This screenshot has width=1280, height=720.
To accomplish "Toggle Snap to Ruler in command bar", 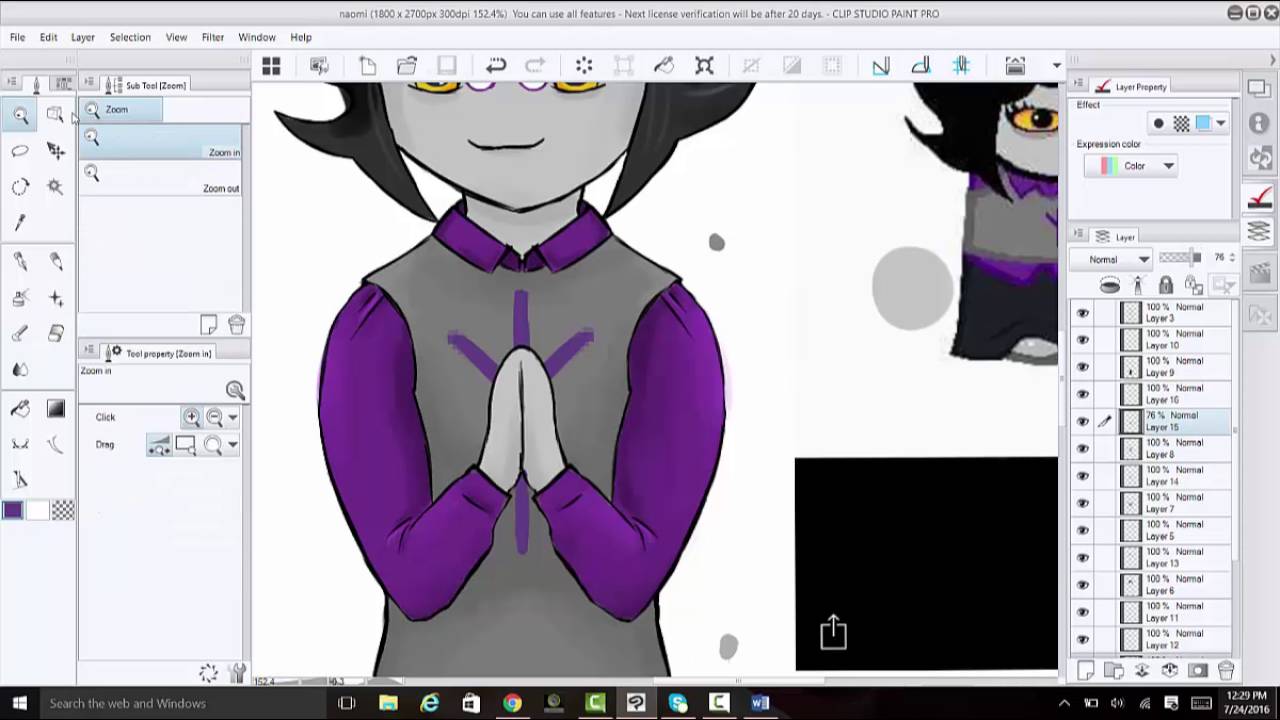I will click(881, 66).
